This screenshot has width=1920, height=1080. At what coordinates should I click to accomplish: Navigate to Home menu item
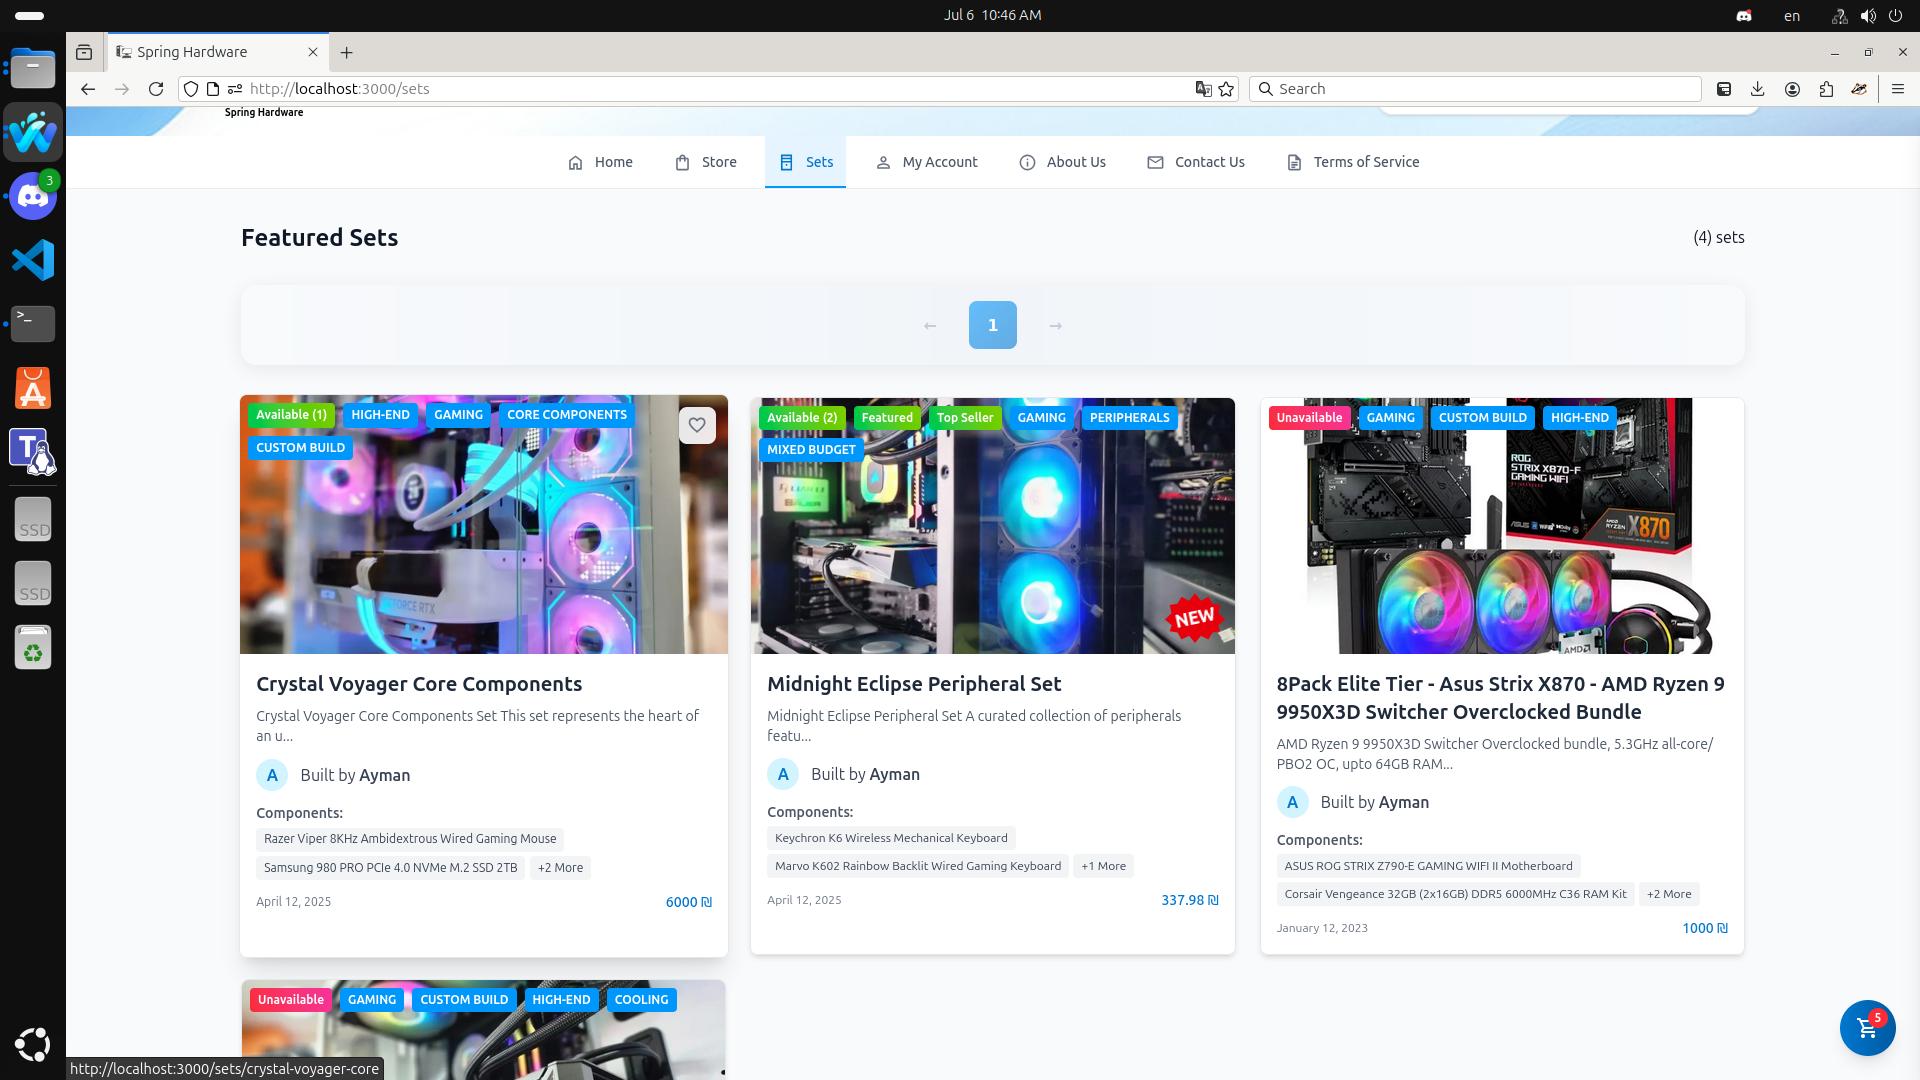(600, 162)
